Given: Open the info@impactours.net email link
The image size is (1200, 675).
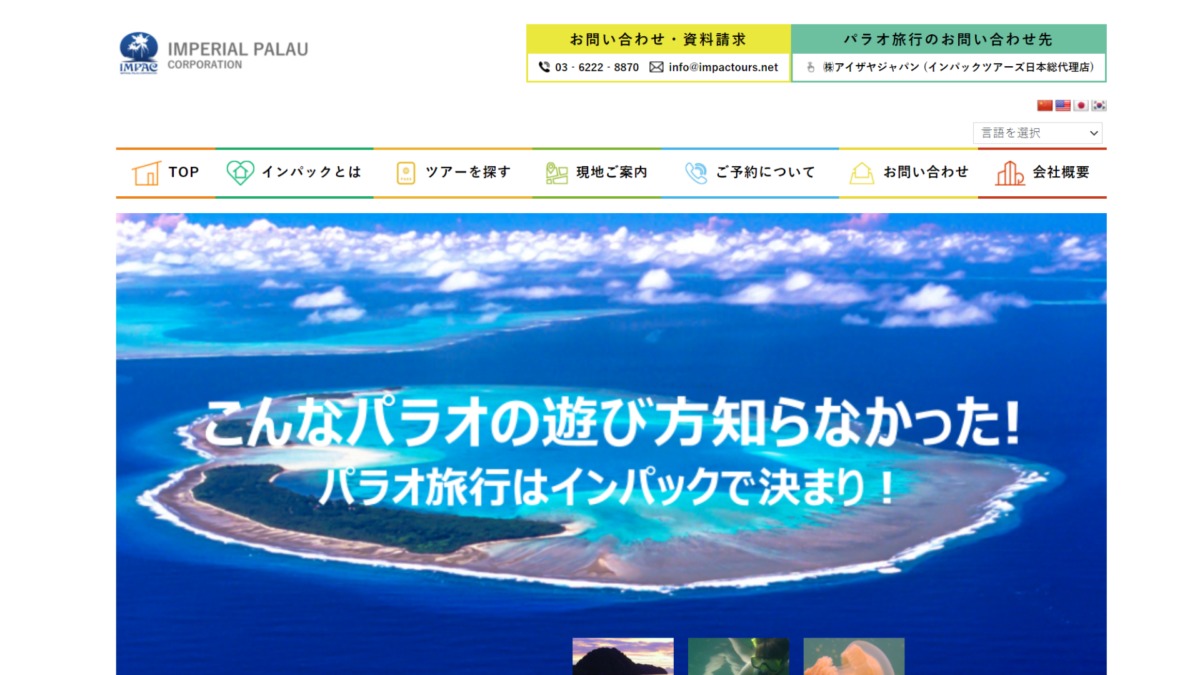Looking at the screenshot, I should tap(723, 67).
